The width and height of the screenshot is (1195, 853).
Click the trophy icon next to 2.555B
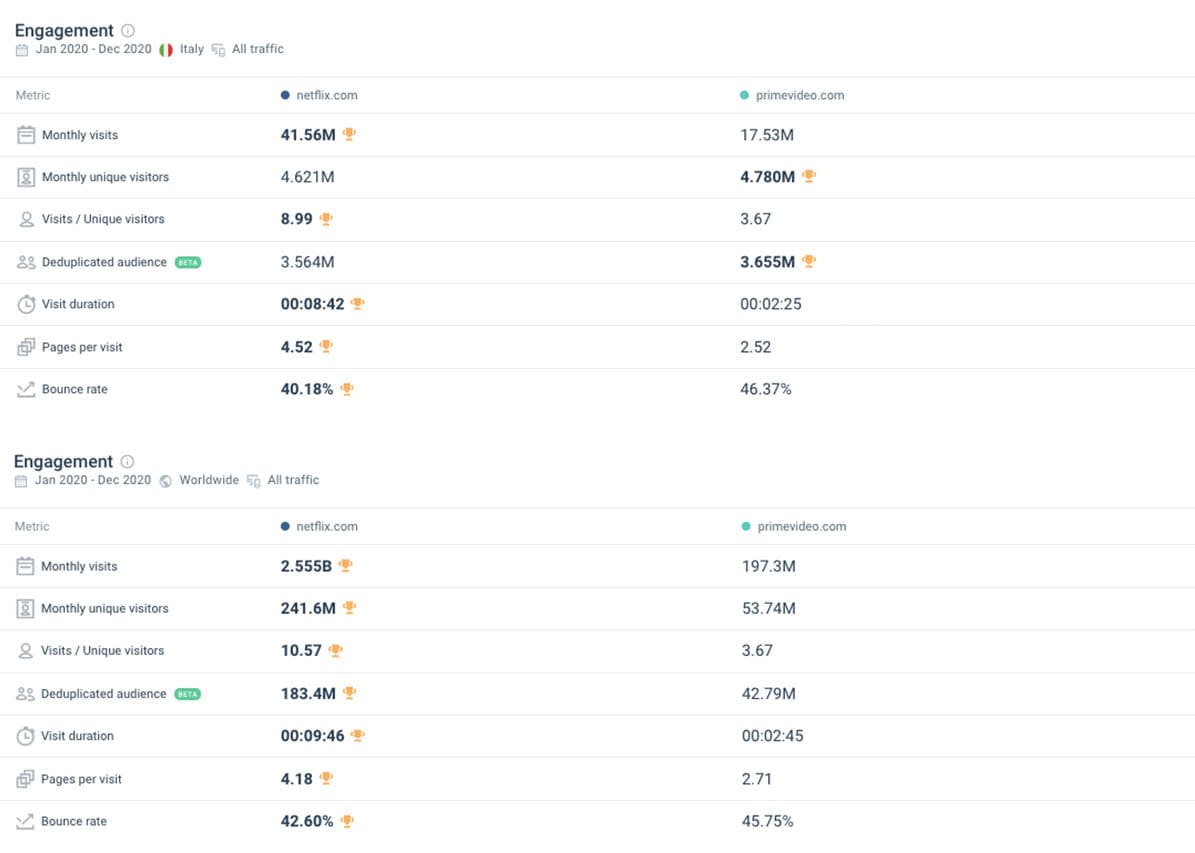coord(345,566)
